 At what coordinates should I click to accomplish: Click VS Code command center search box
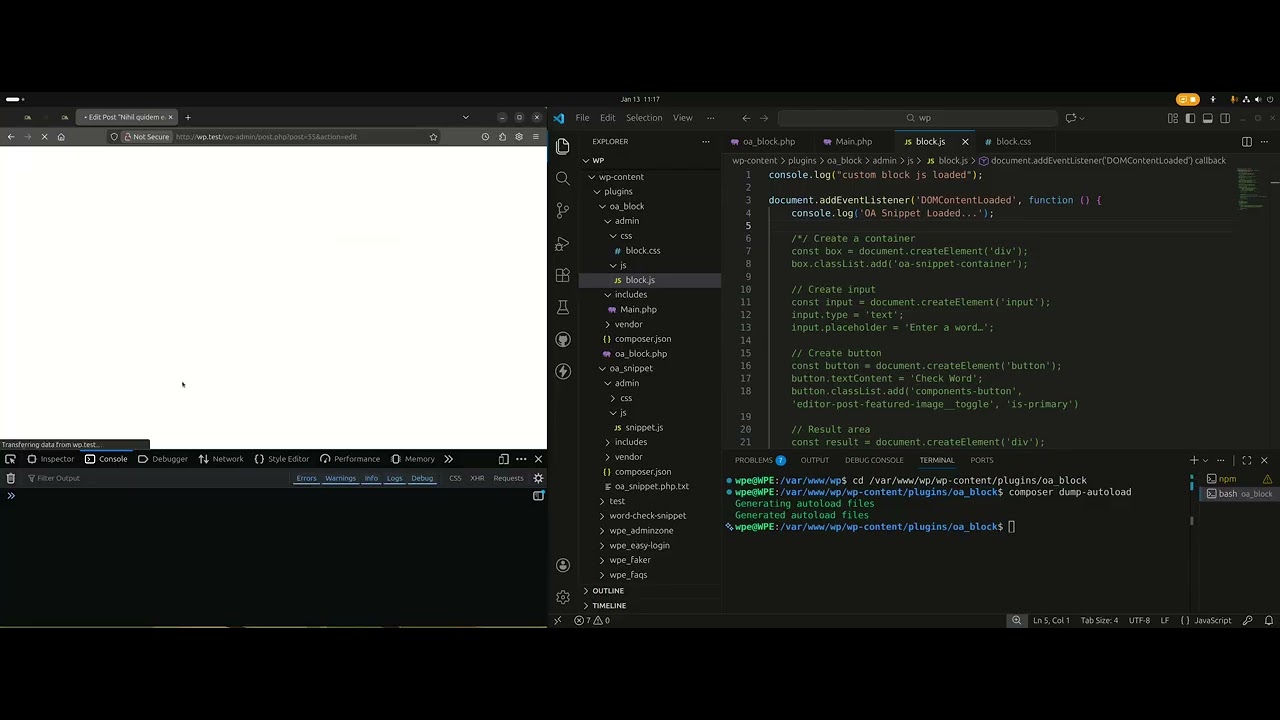[917, 118]
